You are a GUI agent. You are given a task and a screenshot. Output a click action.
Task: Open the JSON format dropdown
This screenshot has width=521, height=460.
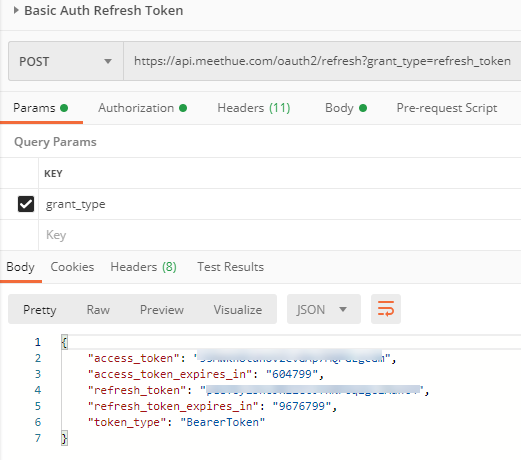(x=324, y=309)
